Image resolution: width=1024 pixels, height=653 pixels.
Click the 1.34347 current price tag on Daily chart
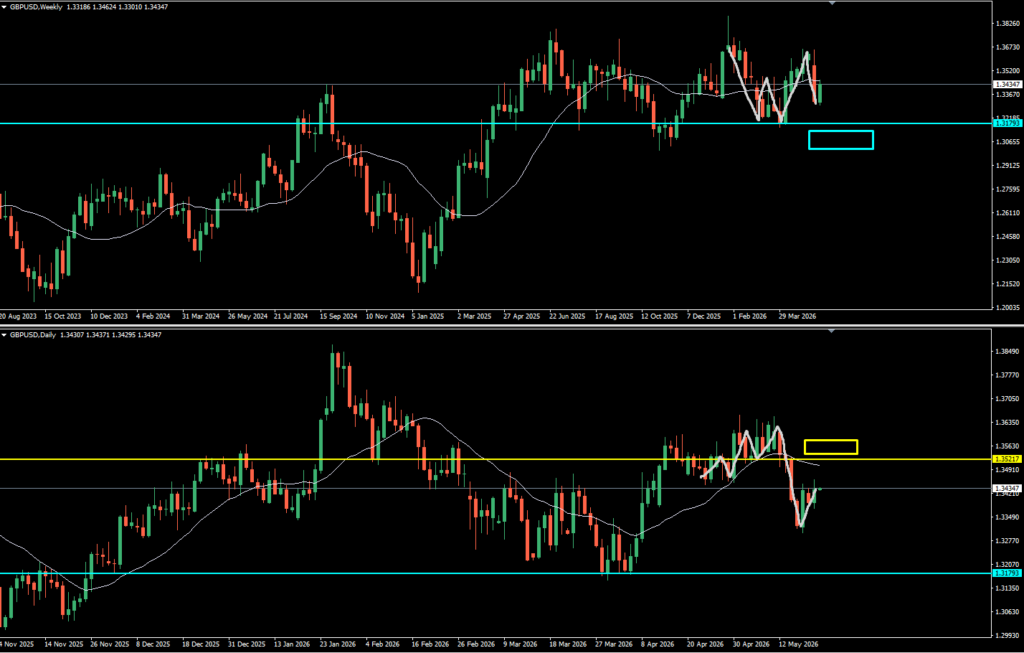(x=1006, y=488)
